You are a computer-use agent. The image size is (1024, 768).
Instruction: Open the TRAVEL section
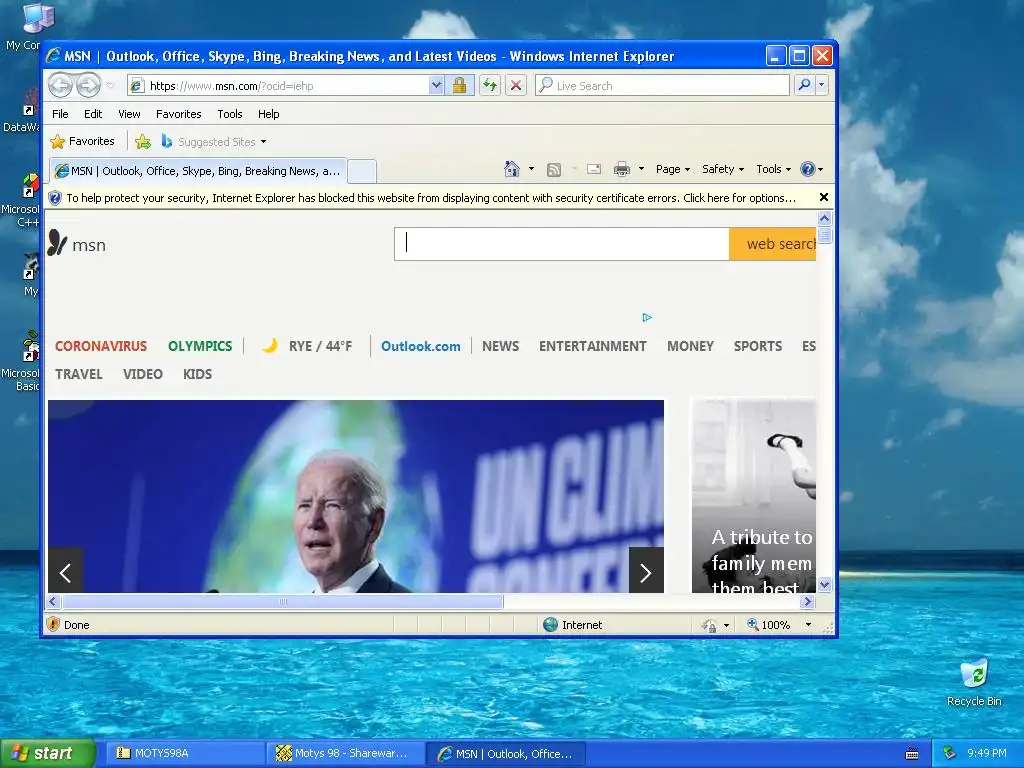pyautogui.click(x=78, y=374)
